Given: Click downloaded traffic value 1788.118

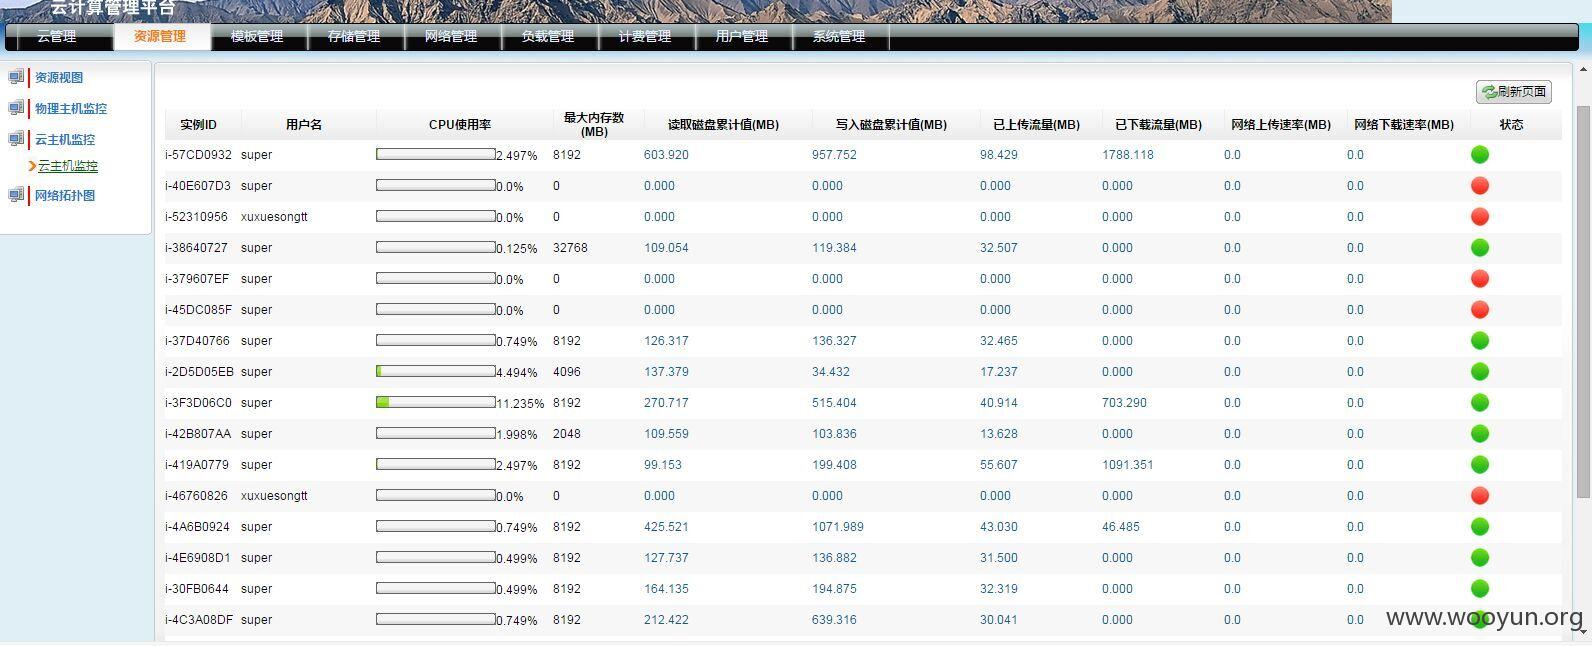Looking at the screenshot, I should pos(1128,155).
